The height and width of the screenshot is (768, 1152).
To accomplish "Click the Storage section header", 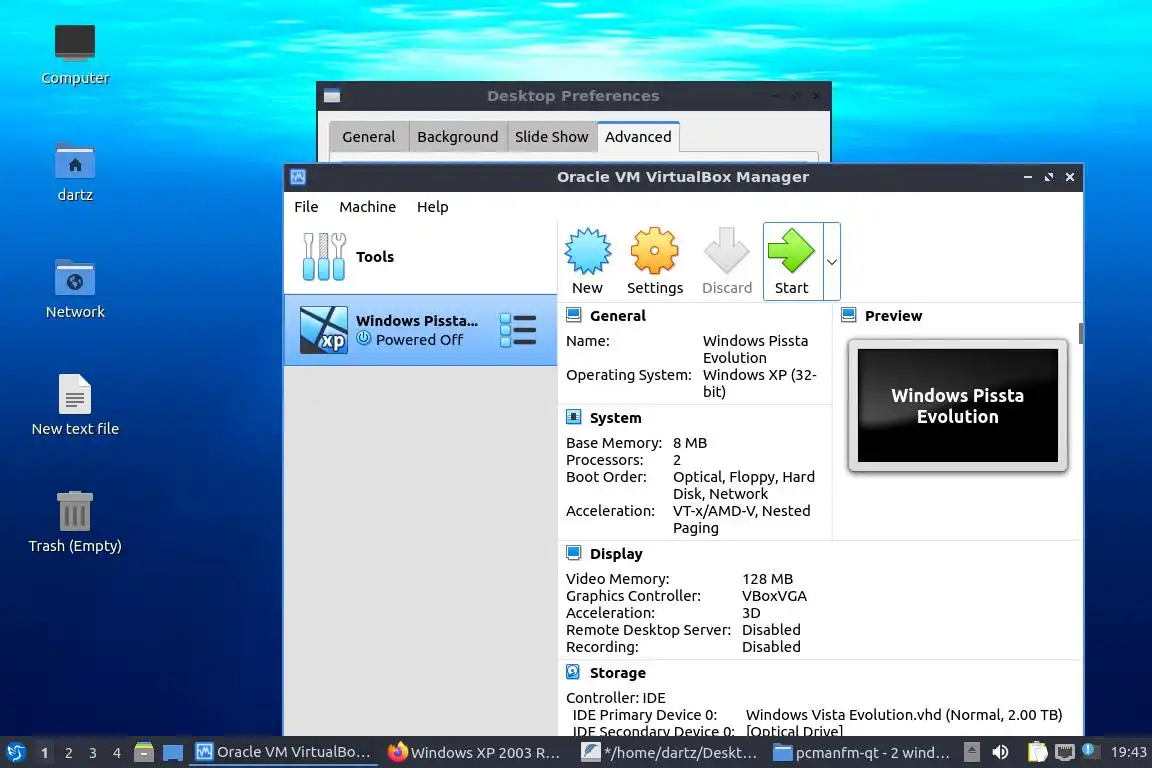I will [617, 673].
